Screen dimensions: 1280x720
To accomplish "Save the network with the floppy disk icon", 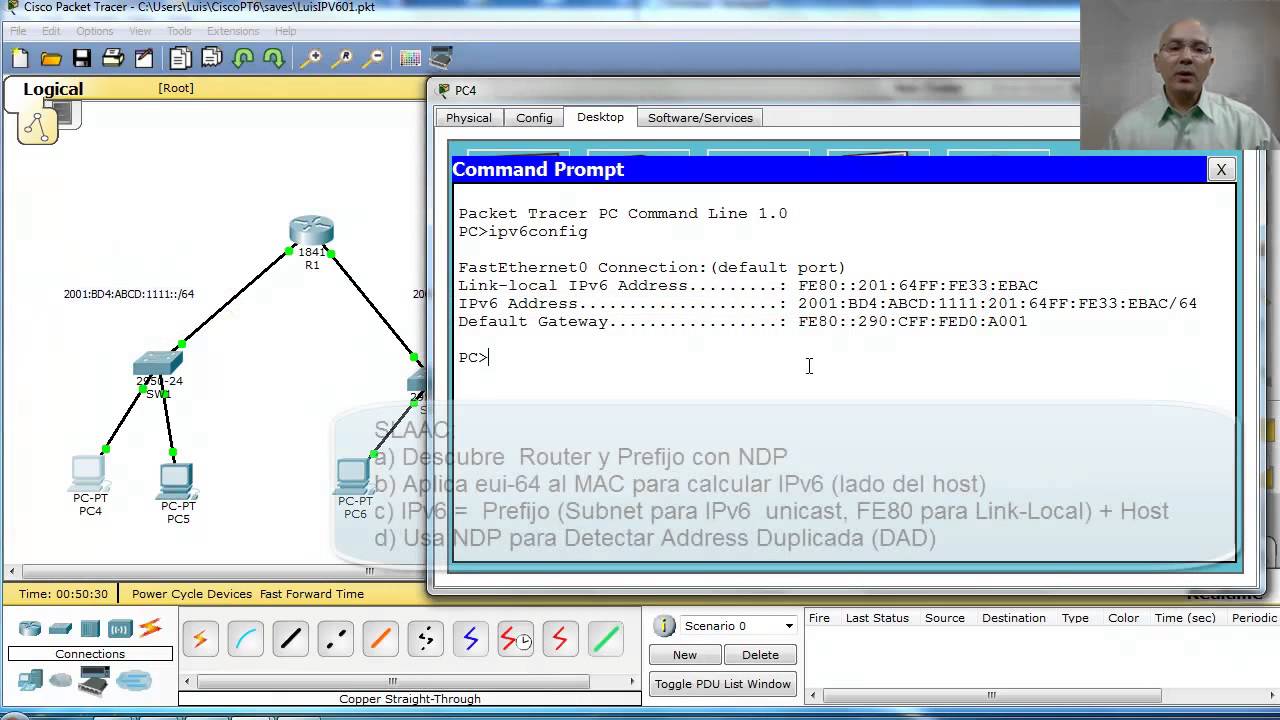I will [x=82, y=59].
